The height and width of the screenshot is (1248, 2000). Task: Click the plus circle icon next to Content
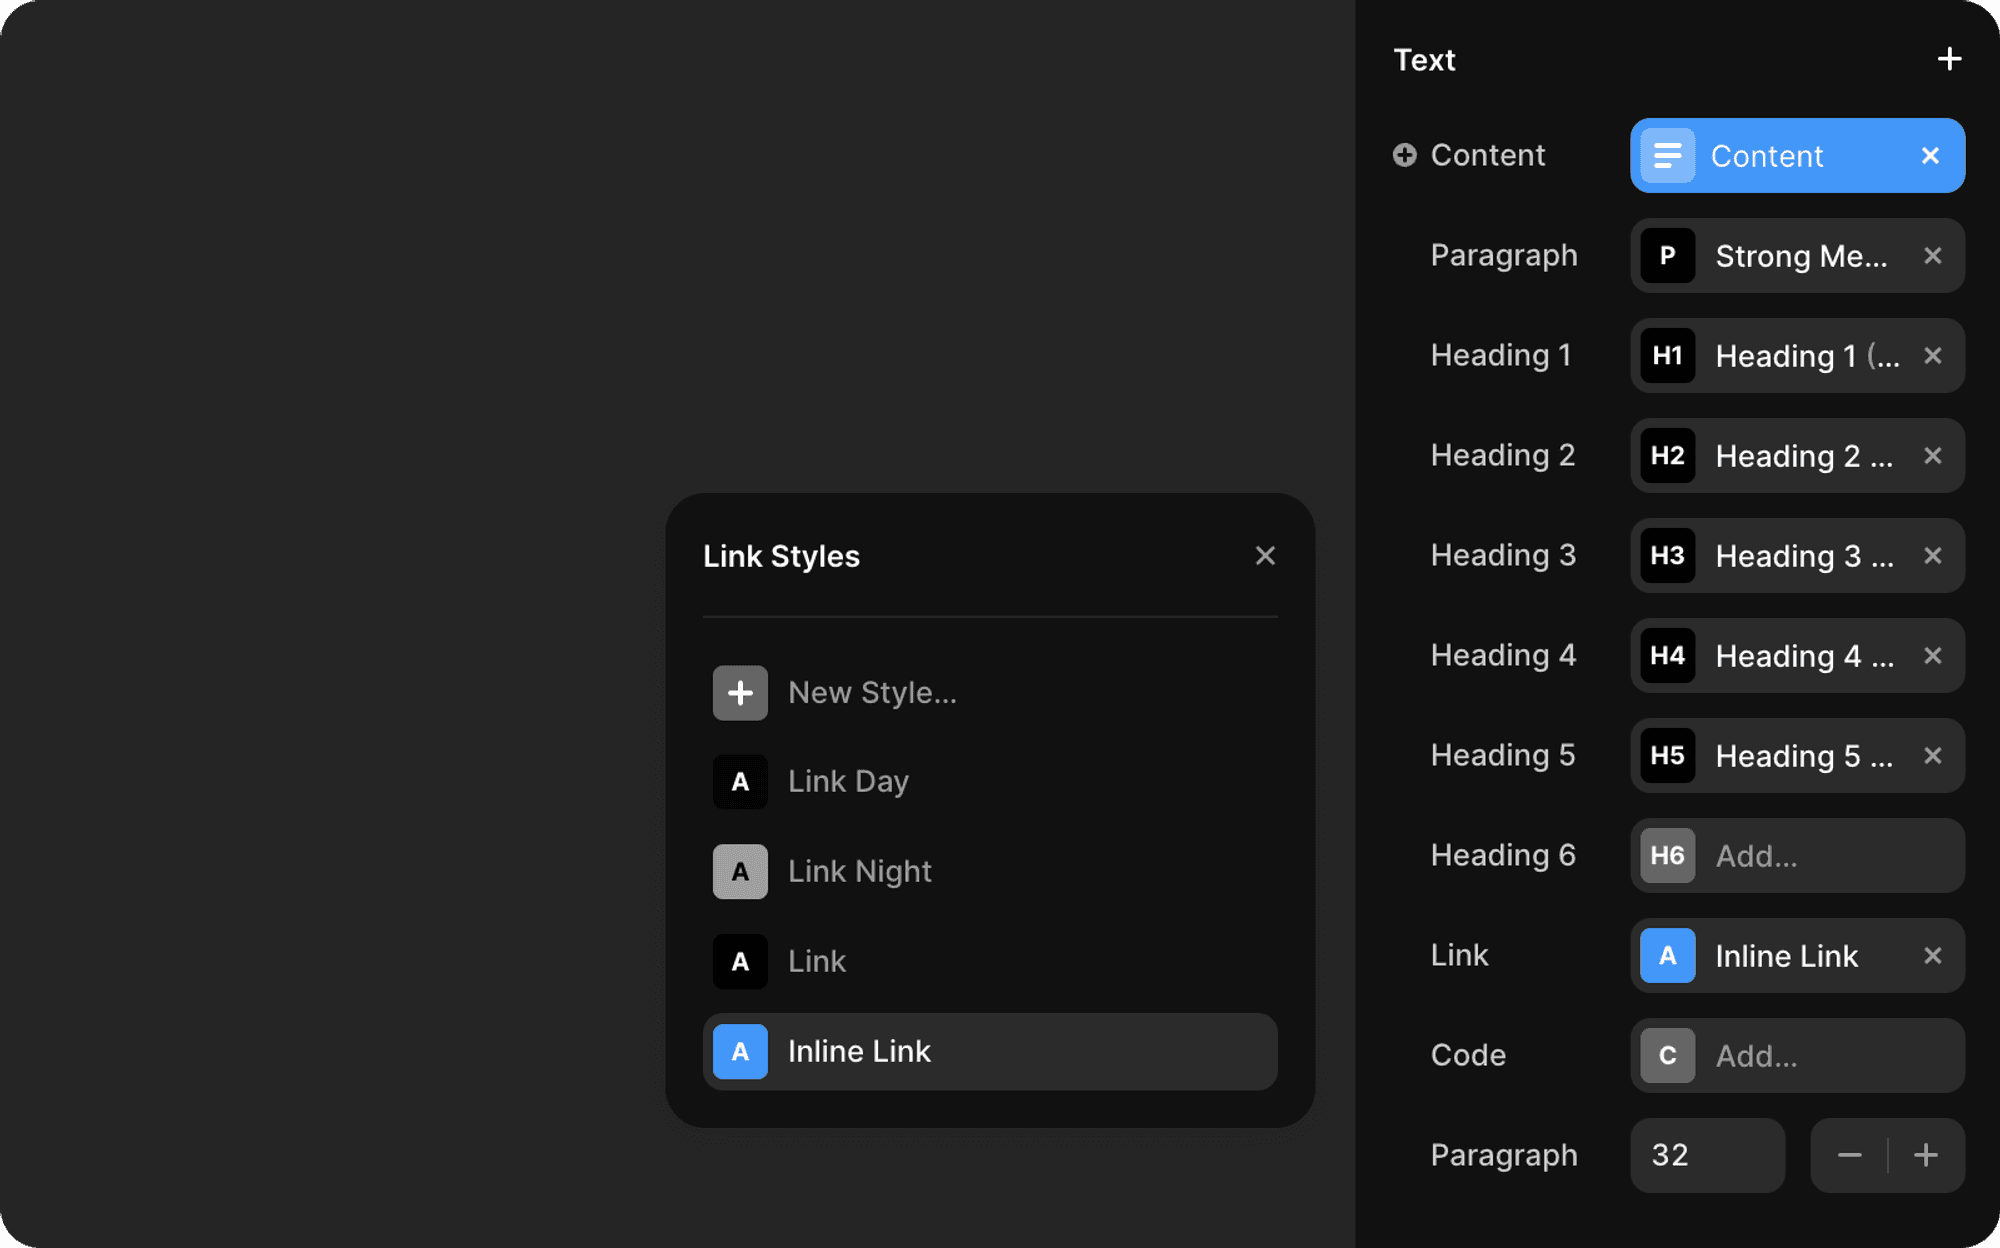pos(1405,155)
